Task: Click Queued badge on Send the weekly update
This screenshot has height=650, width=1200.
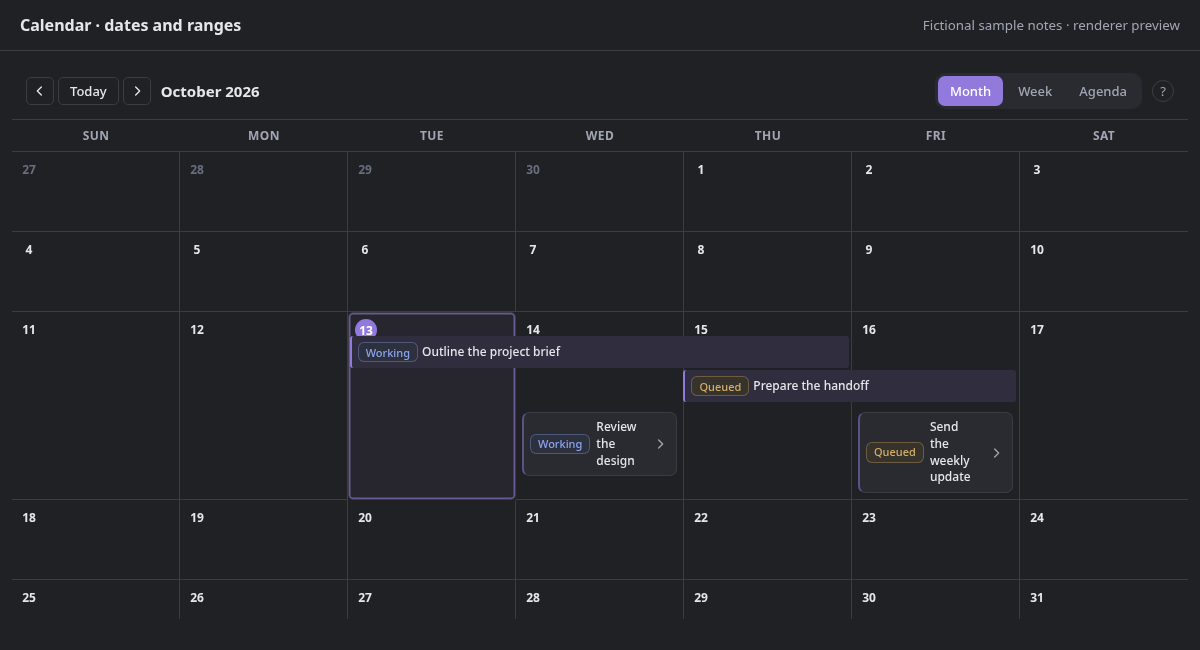Action: (895, 452)
